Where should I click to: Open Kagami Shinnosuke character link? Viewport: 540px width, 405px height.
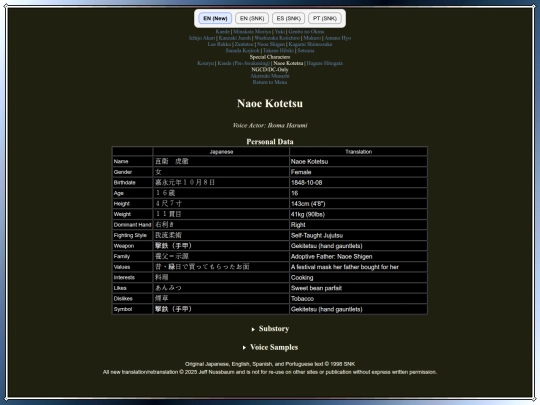pos(310,44)
